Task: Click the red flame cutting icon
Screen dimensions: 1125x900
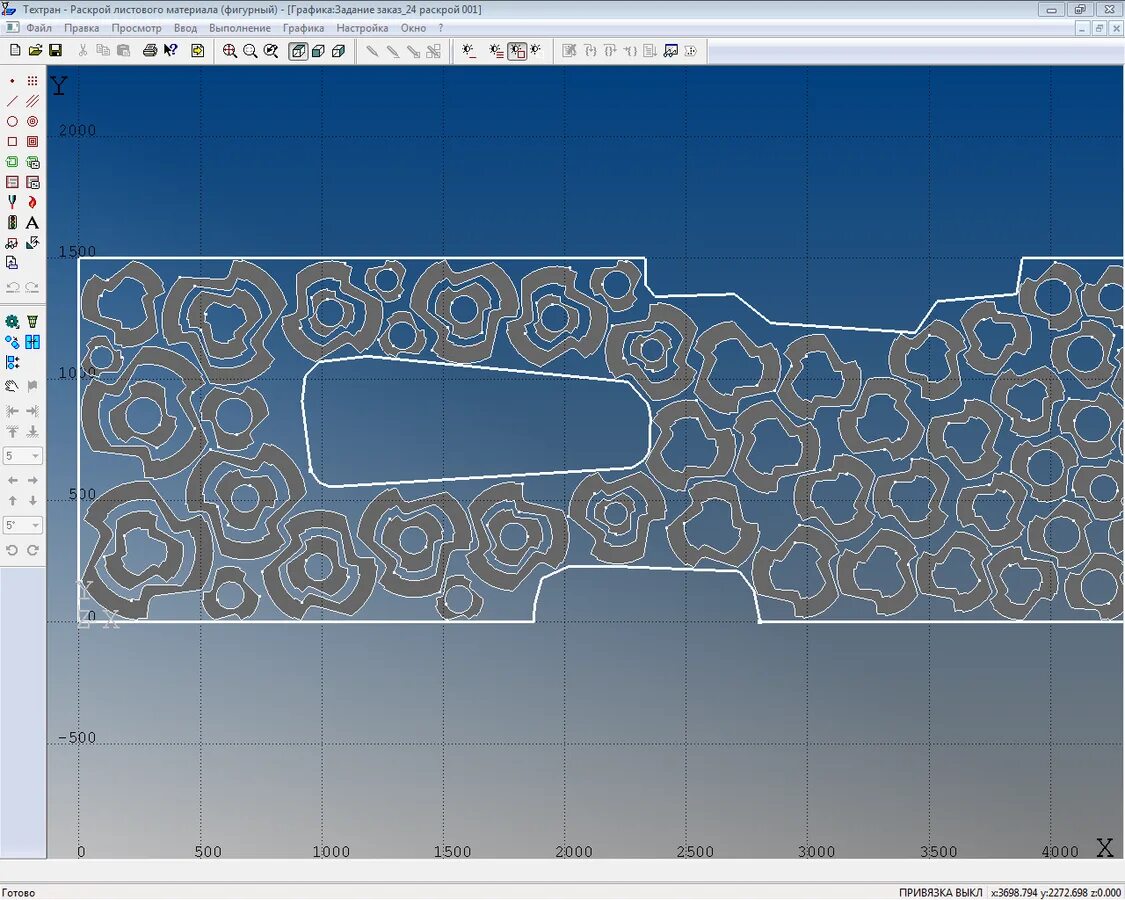Action: click(32, 202)
